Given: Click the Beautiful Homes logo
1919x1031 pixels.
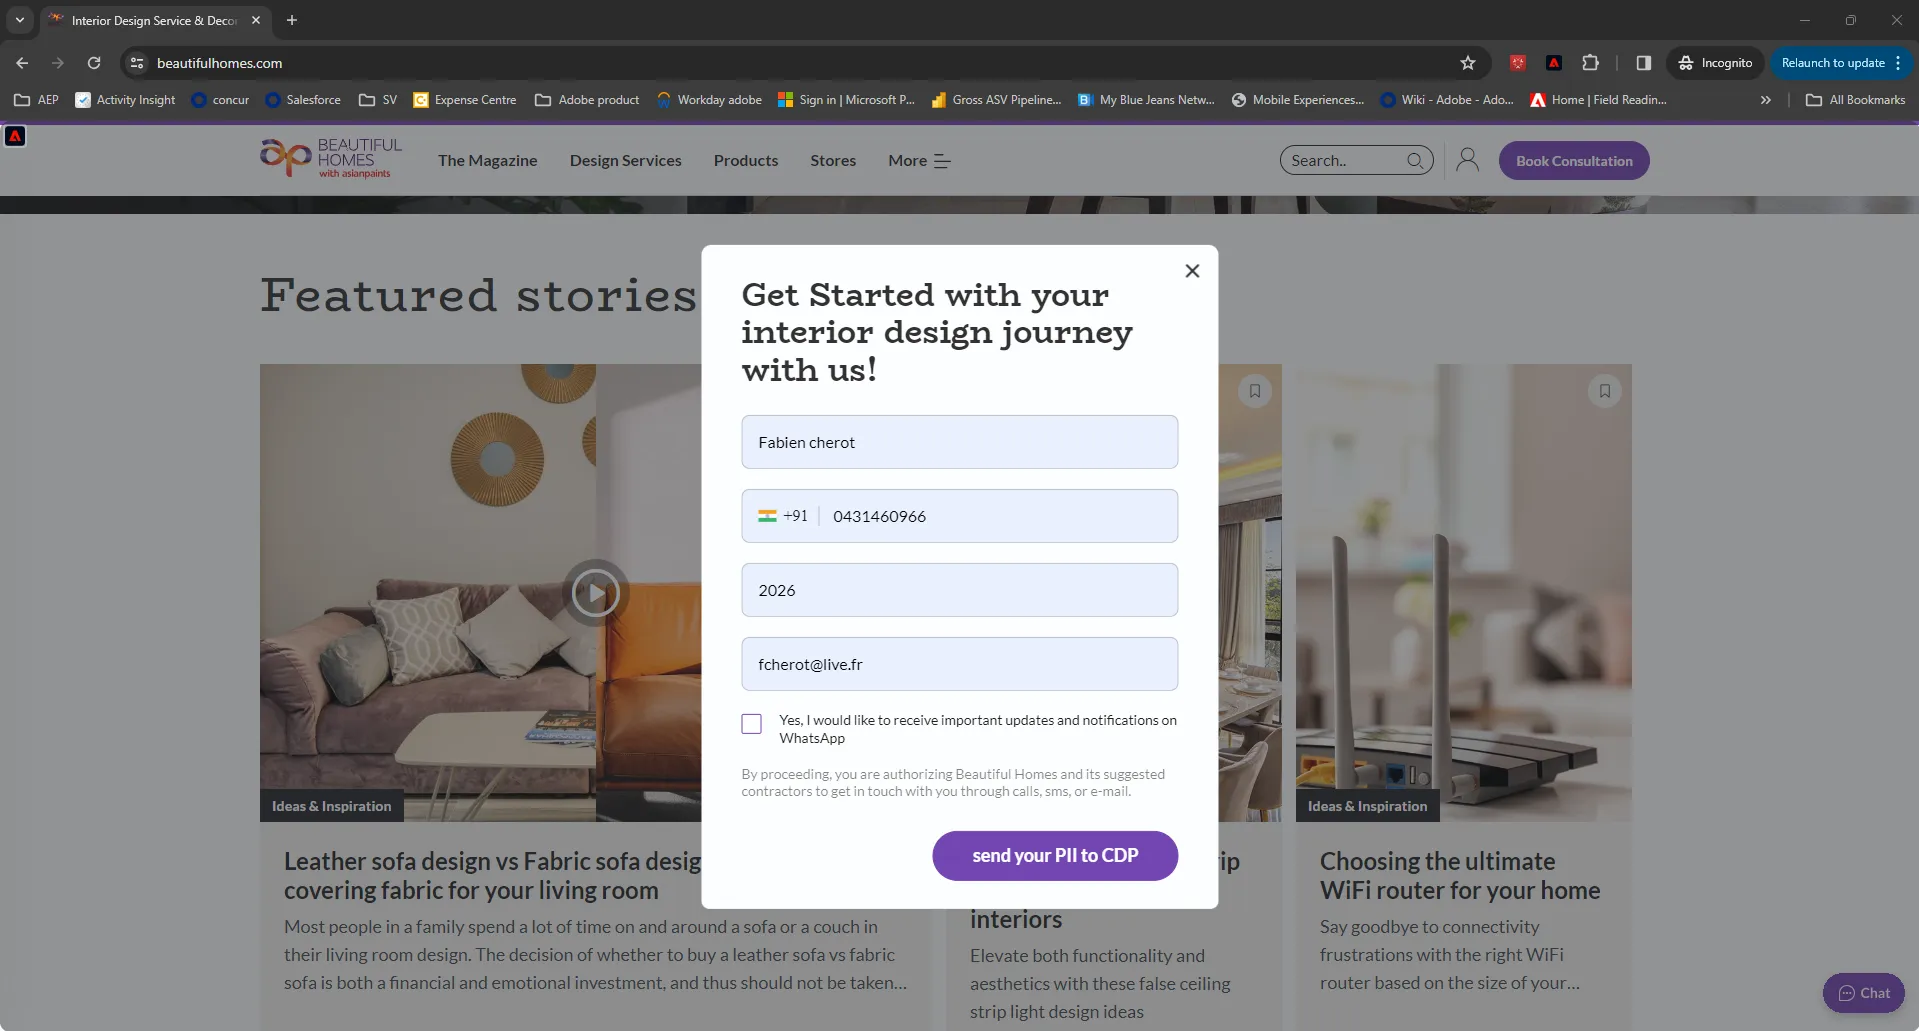Looking at the screenshot, I should (331, 158).
